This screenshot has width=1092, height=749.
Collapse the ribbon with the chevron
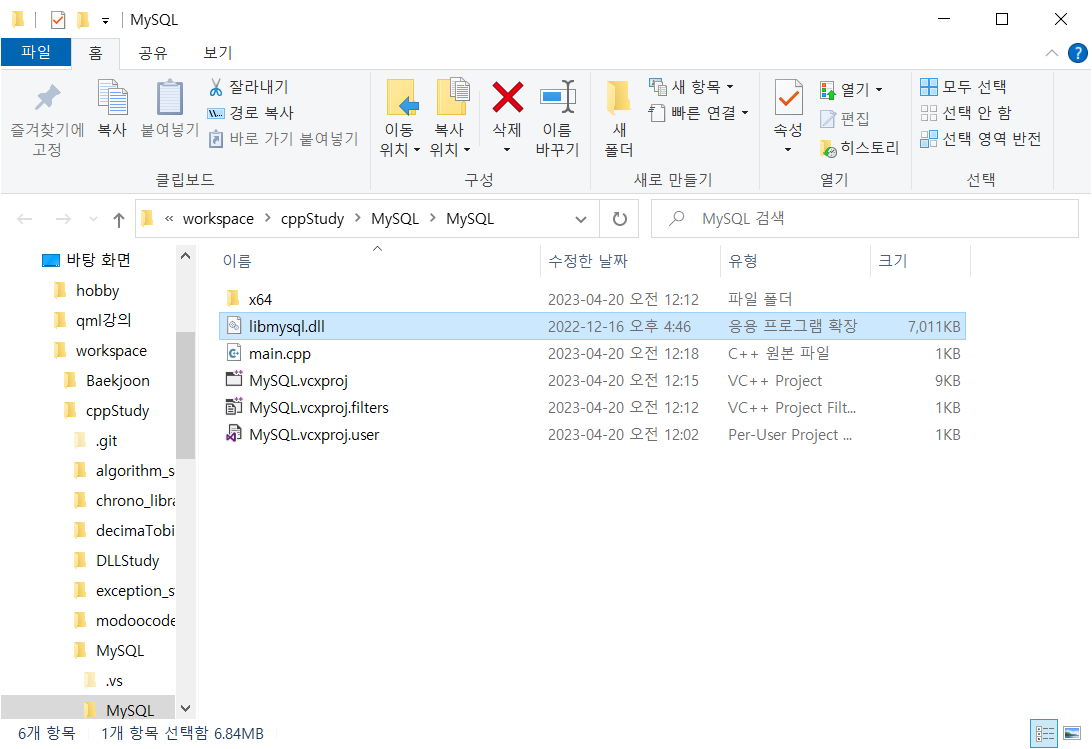tap(1052, 53)
